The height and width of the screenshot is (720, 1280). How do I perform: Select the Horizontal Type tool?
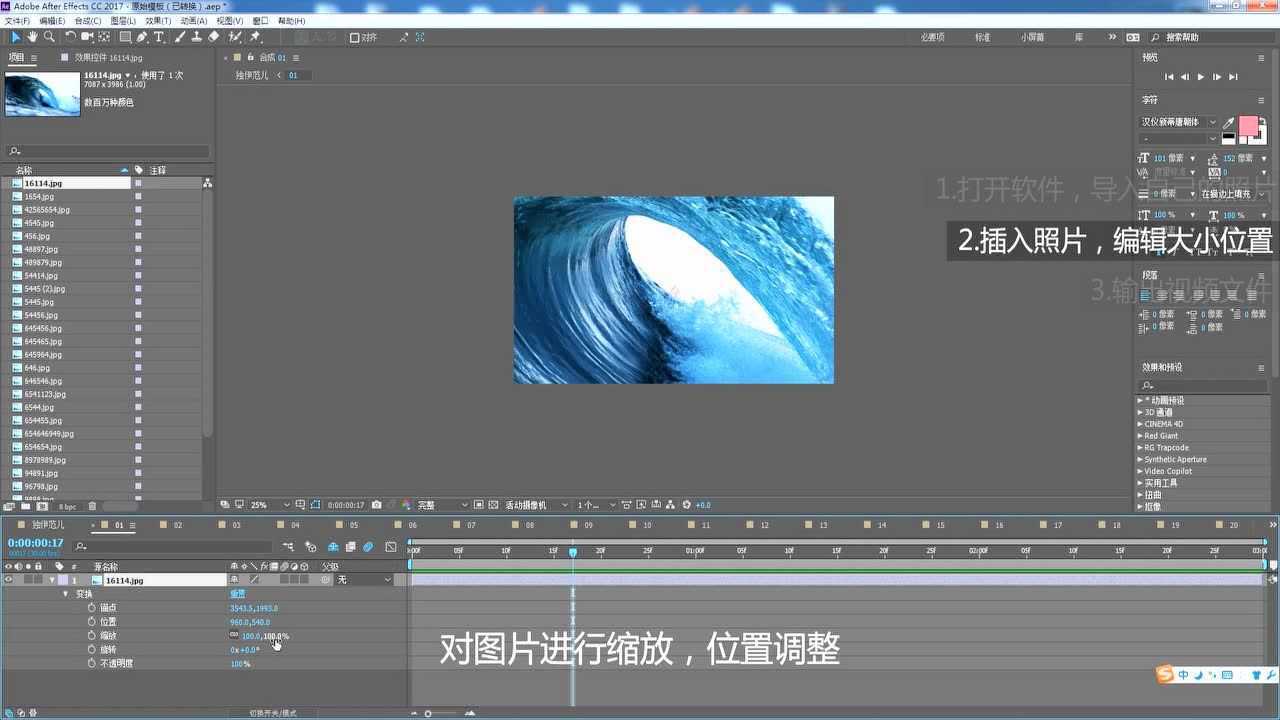[x=158, y=37]
